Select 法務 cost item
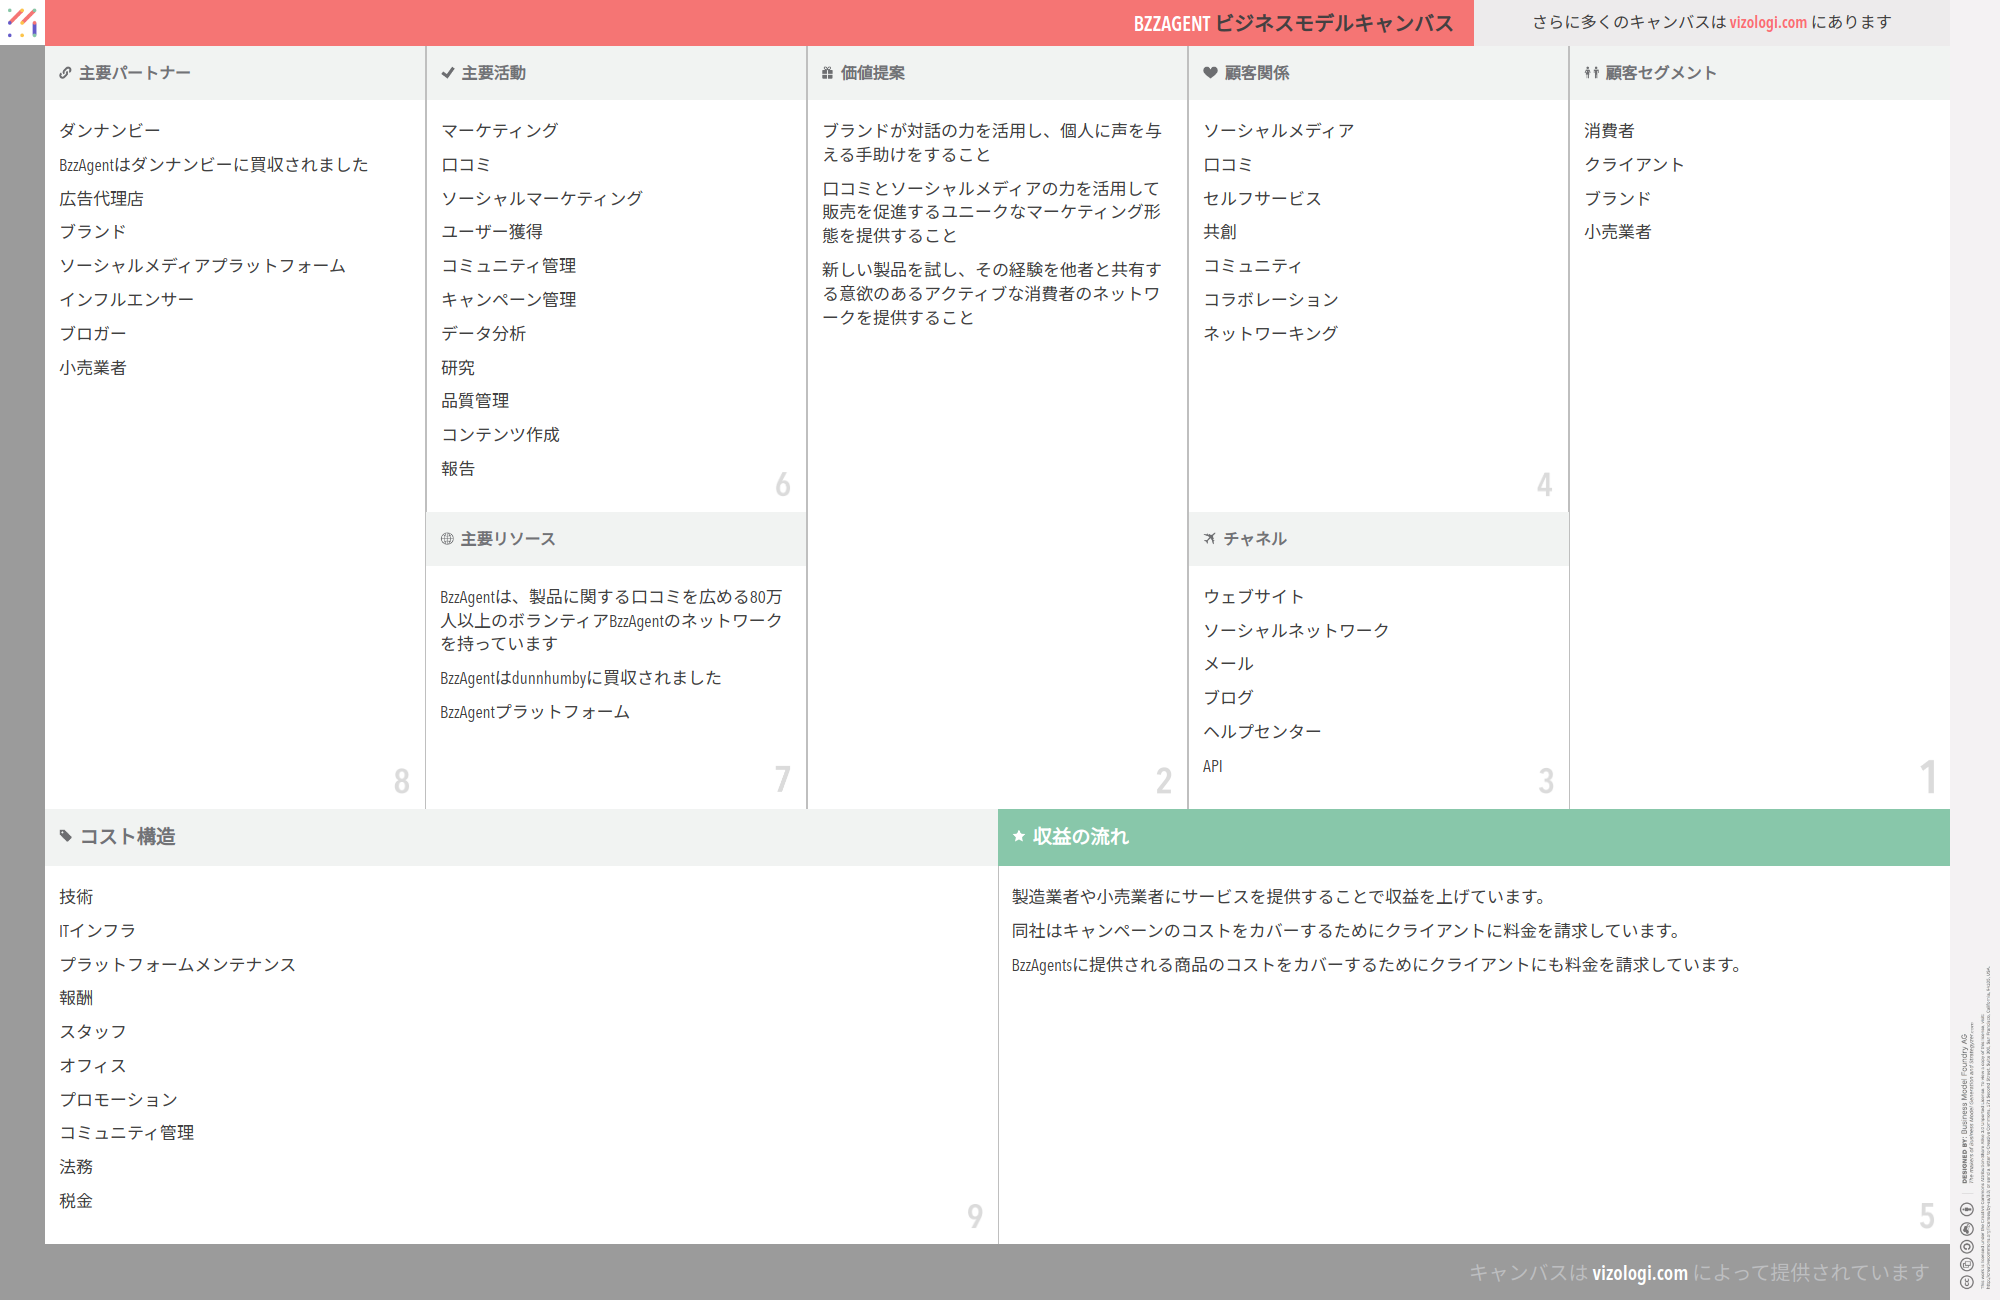This screenshot has height=1300, width=2000. click(76, 1167)
